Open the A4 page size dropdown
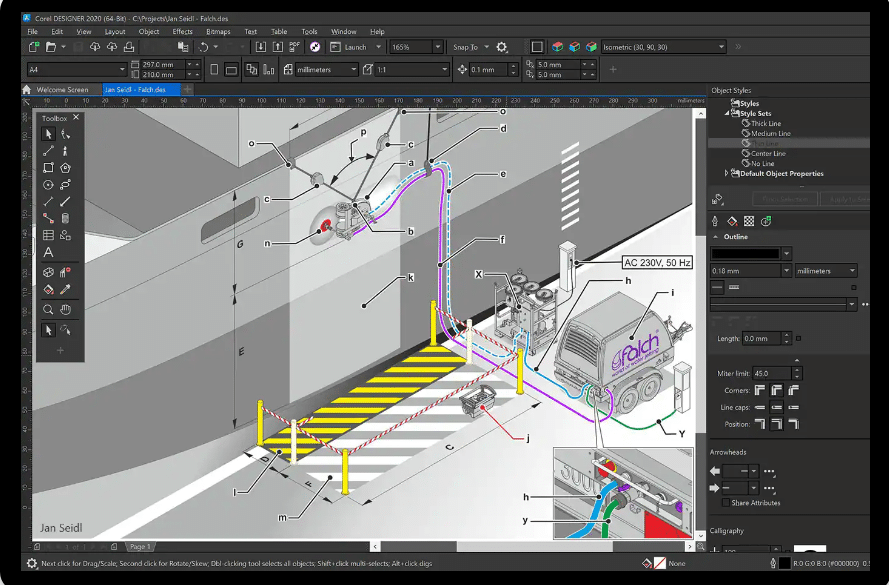The height and width of the screenshot is (585, 889). [x=122, y=69]
